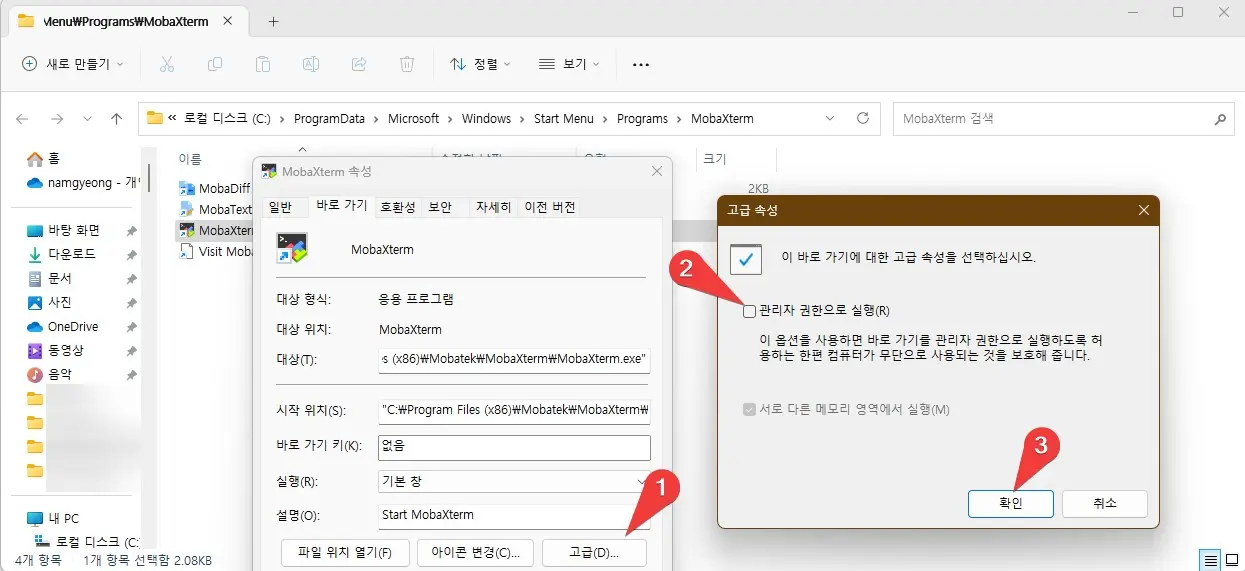Switch to the 보안 tab
The height and width of the screenshot is (571, 1245).
(440, 207)
